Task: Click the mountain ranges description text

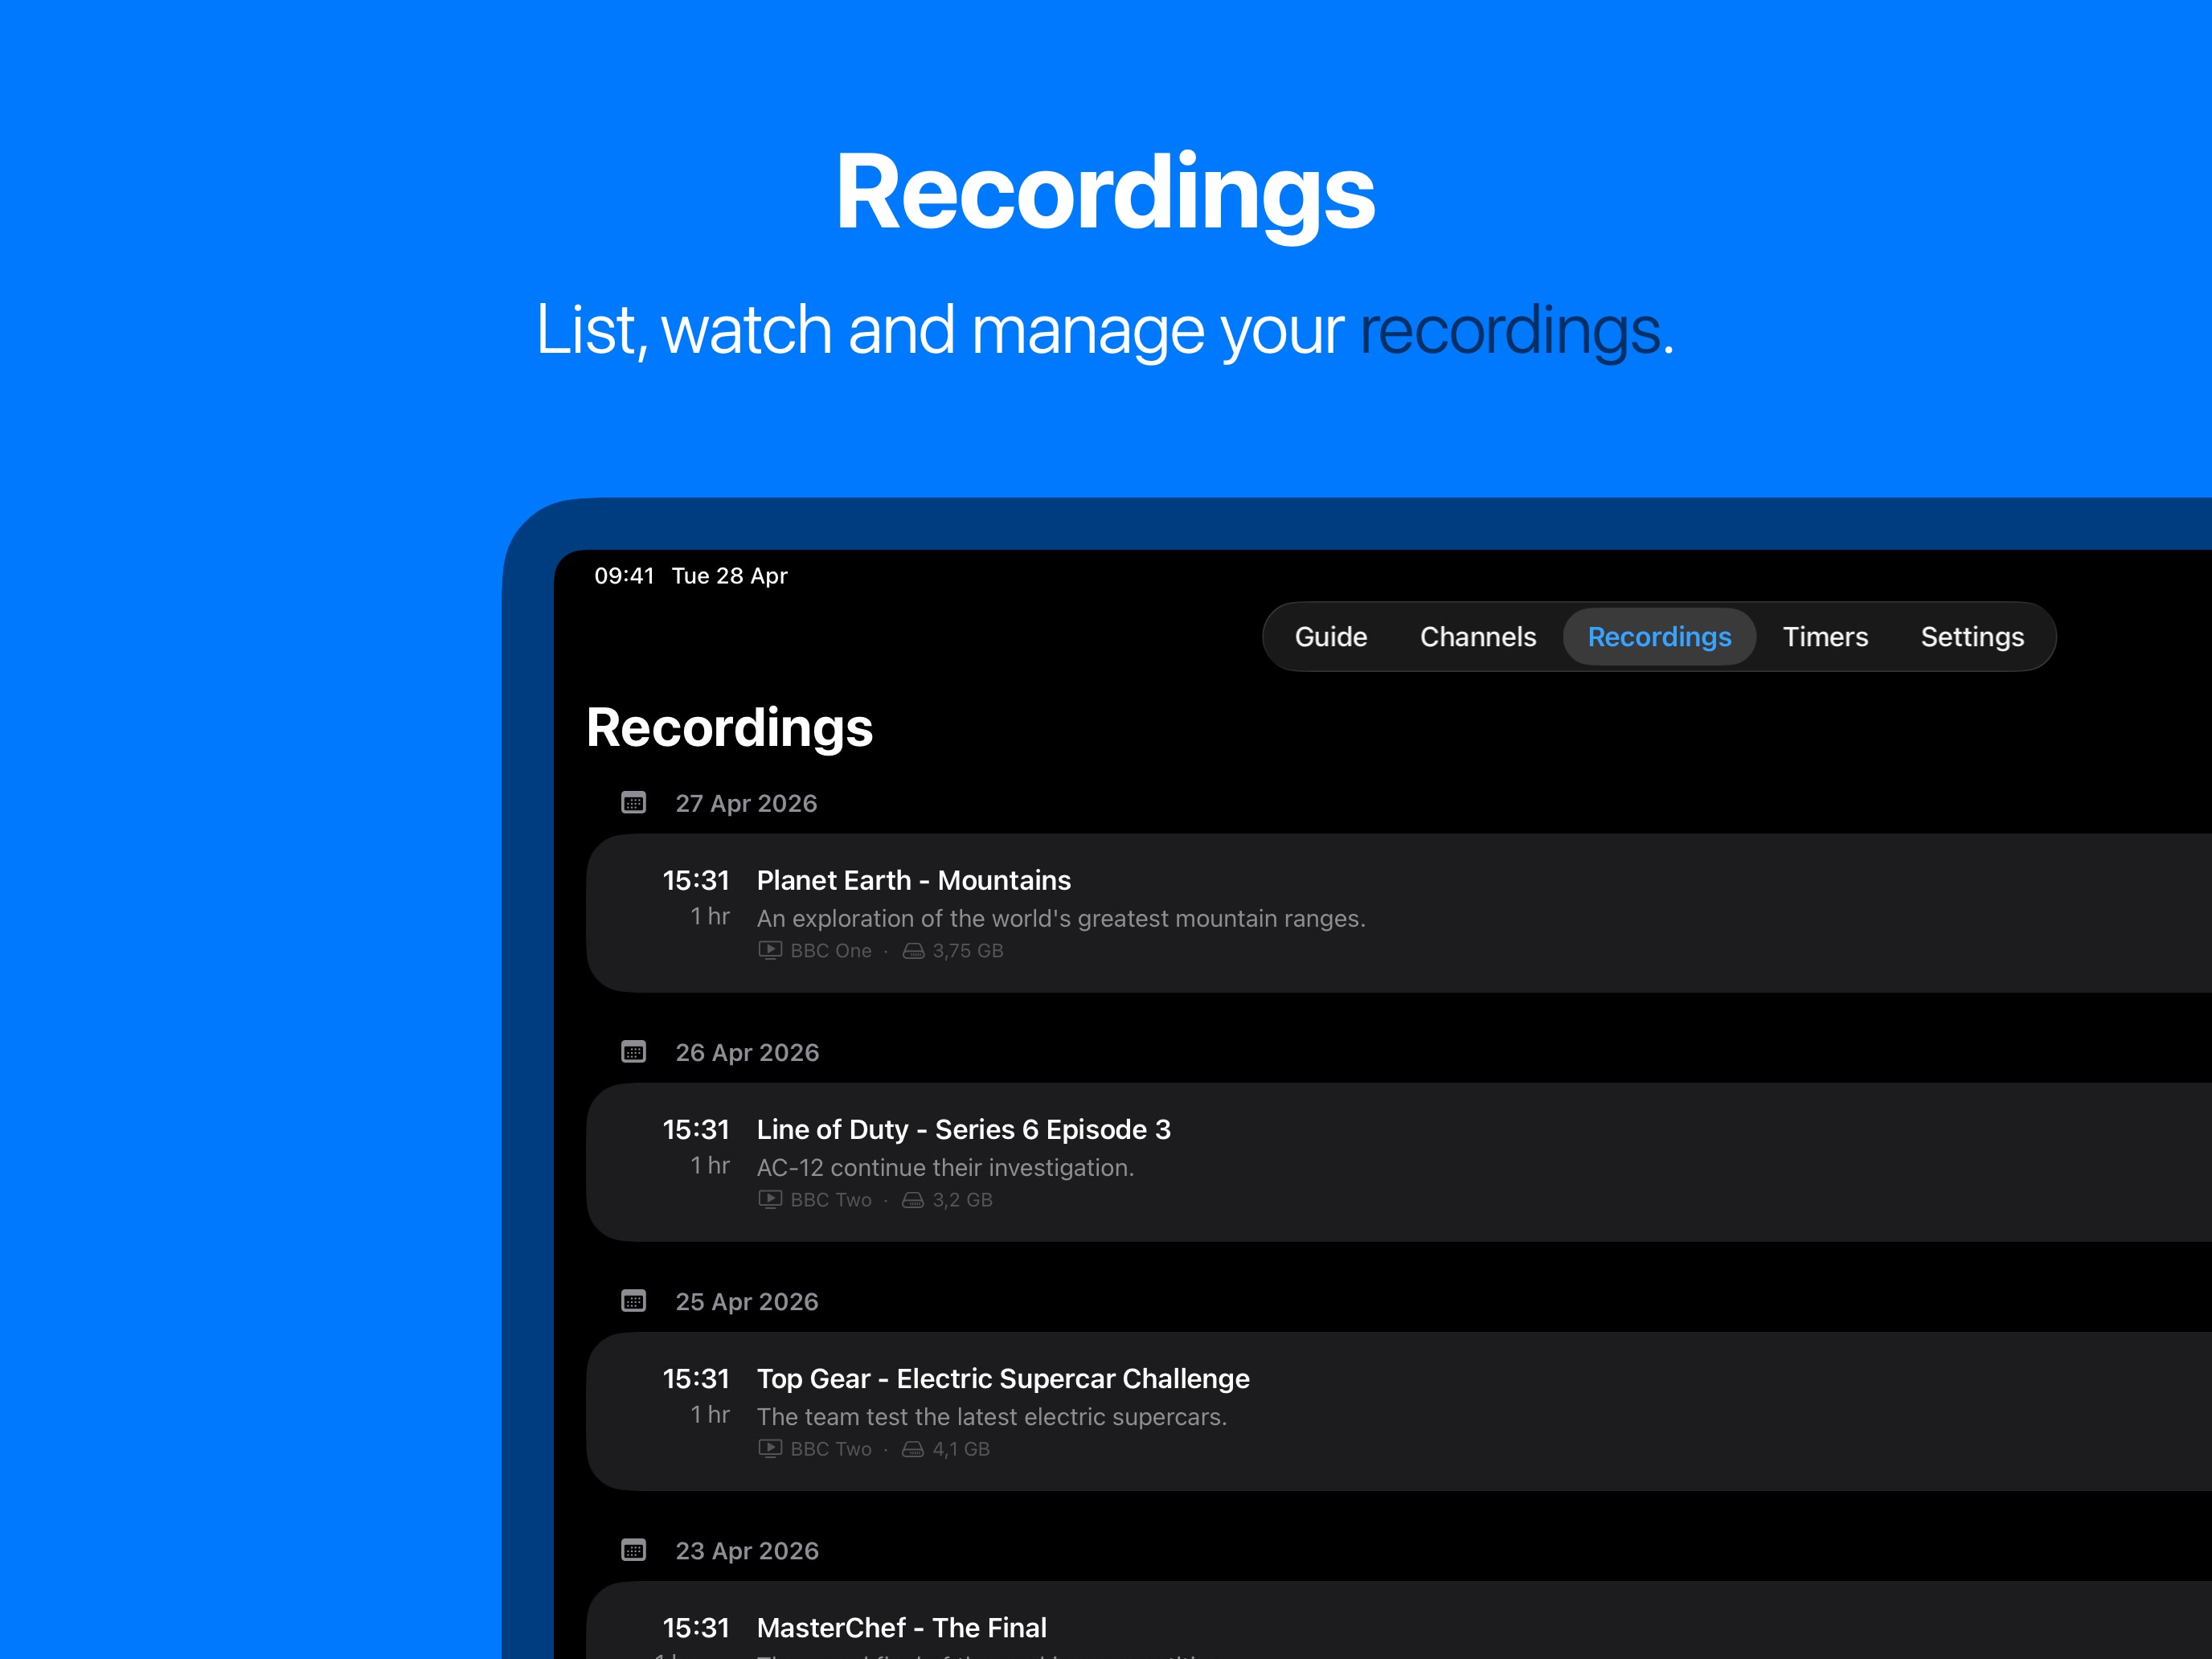Action: (1061, 918)
